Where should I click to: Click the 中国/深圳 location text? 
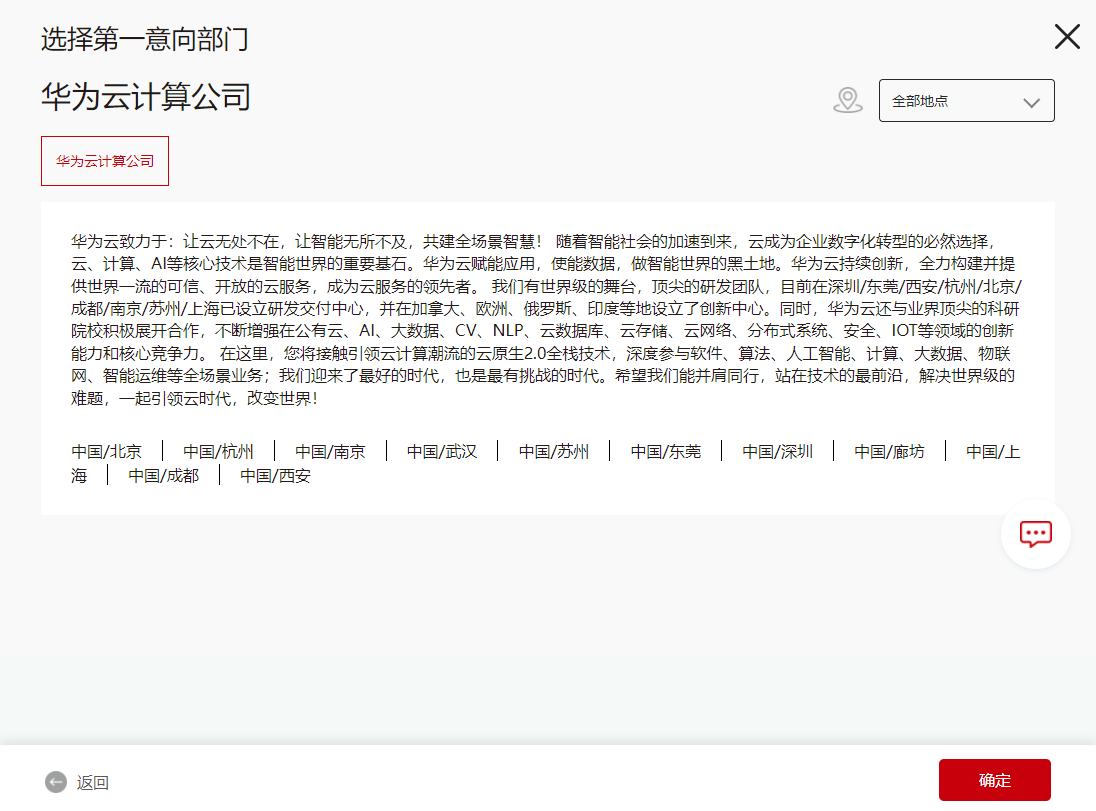tap(777, 452)
